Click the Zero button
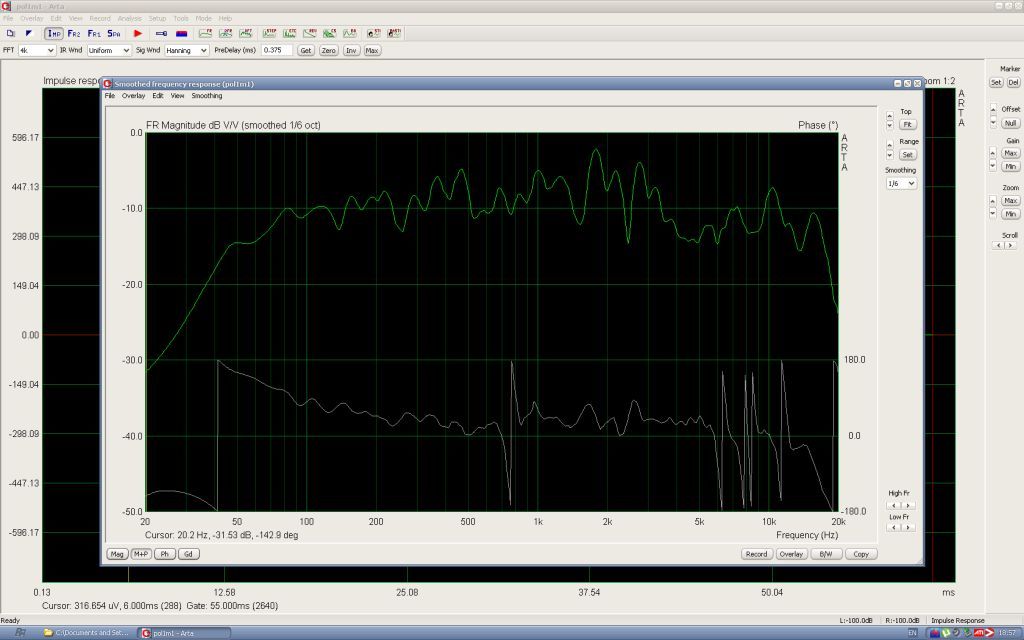 point(328,50)
